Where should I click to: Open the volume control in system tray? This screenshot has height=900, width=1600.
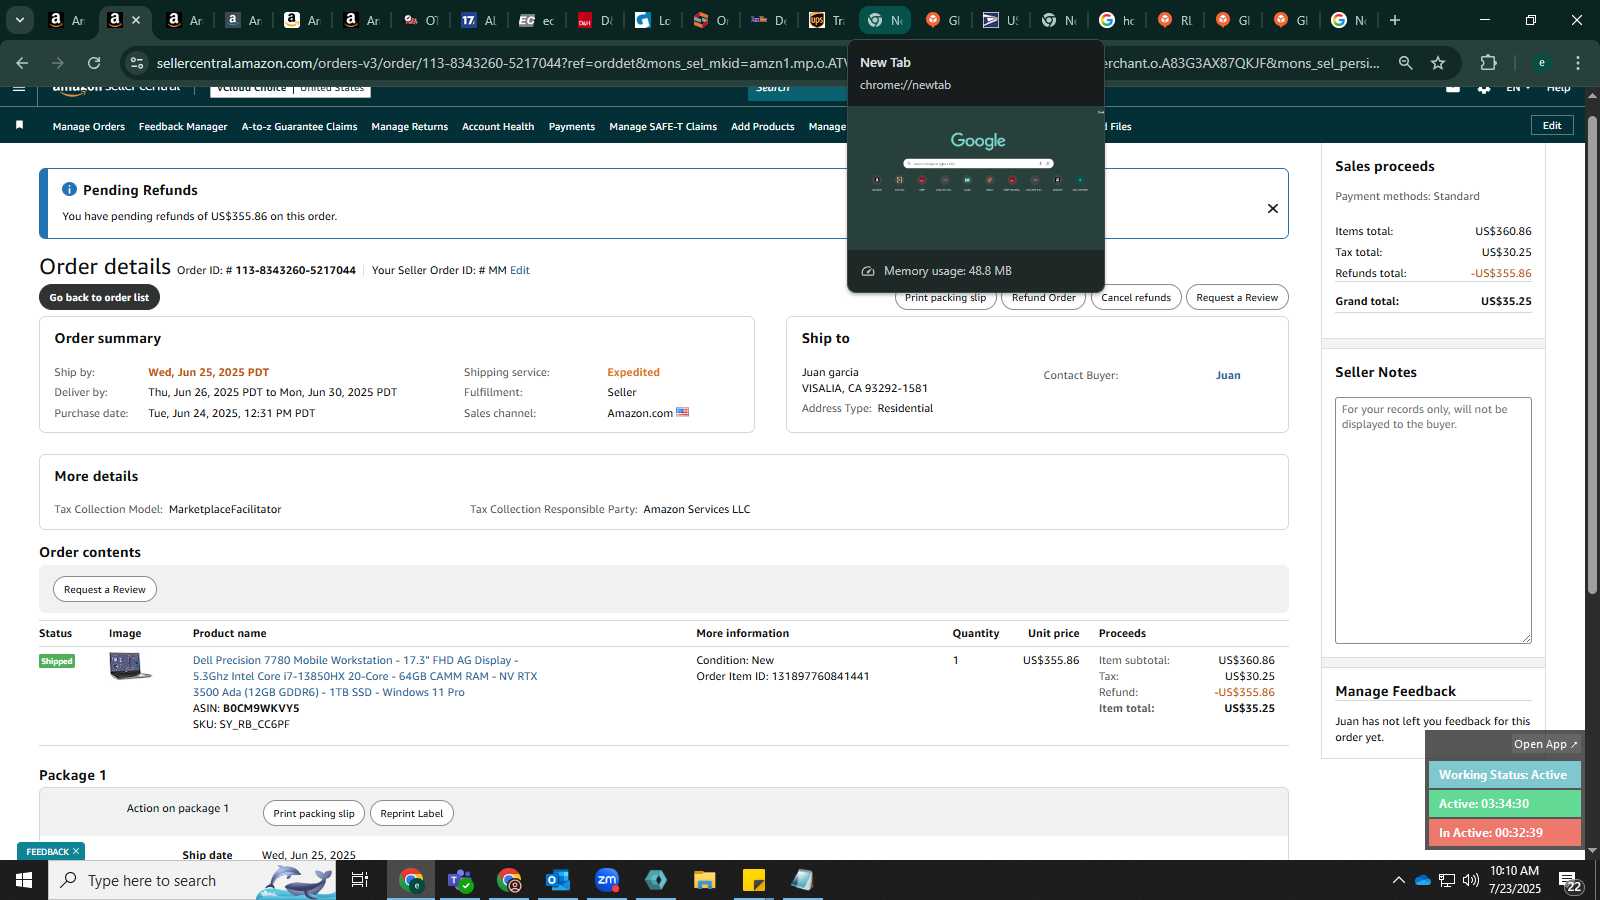coord(1471,880)
